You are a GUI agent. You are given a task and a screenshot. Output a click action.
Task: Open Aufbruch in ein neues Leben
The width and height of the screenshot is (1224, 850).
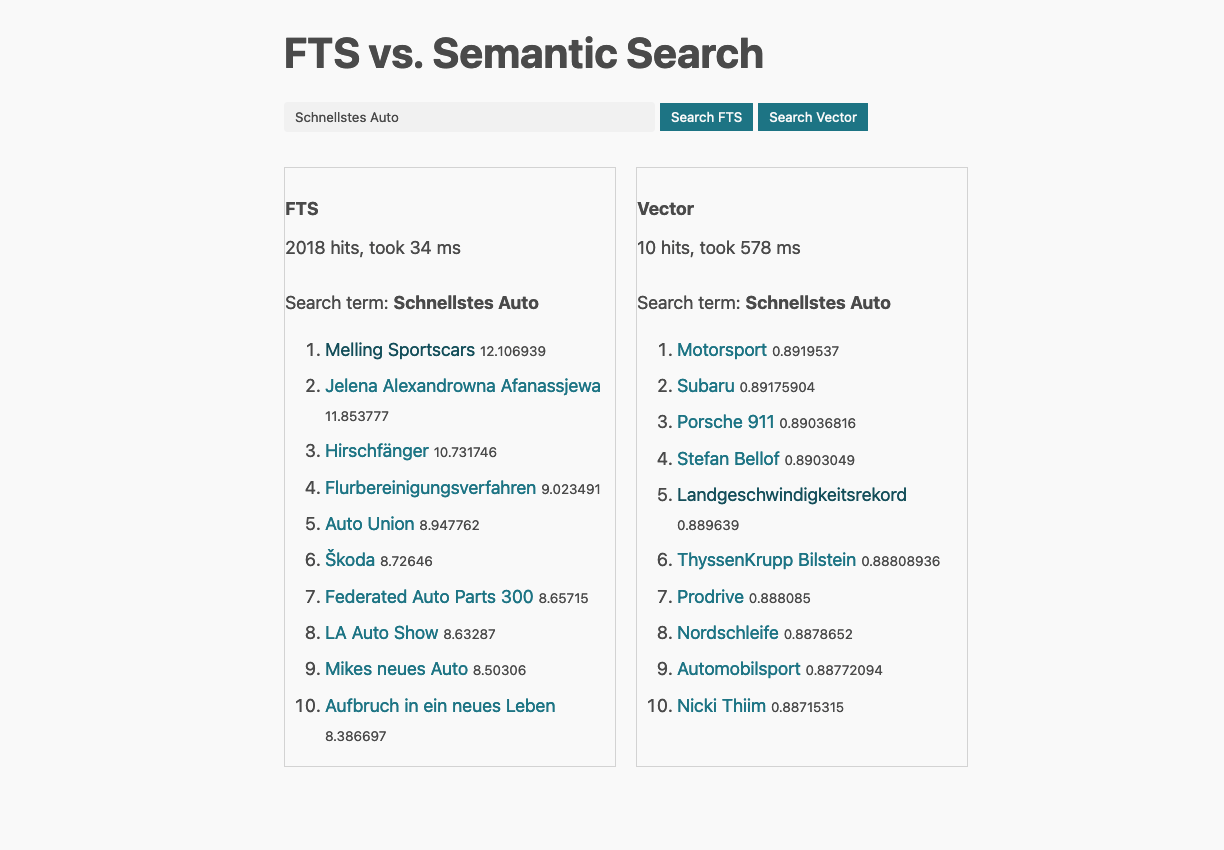(440, 705)
